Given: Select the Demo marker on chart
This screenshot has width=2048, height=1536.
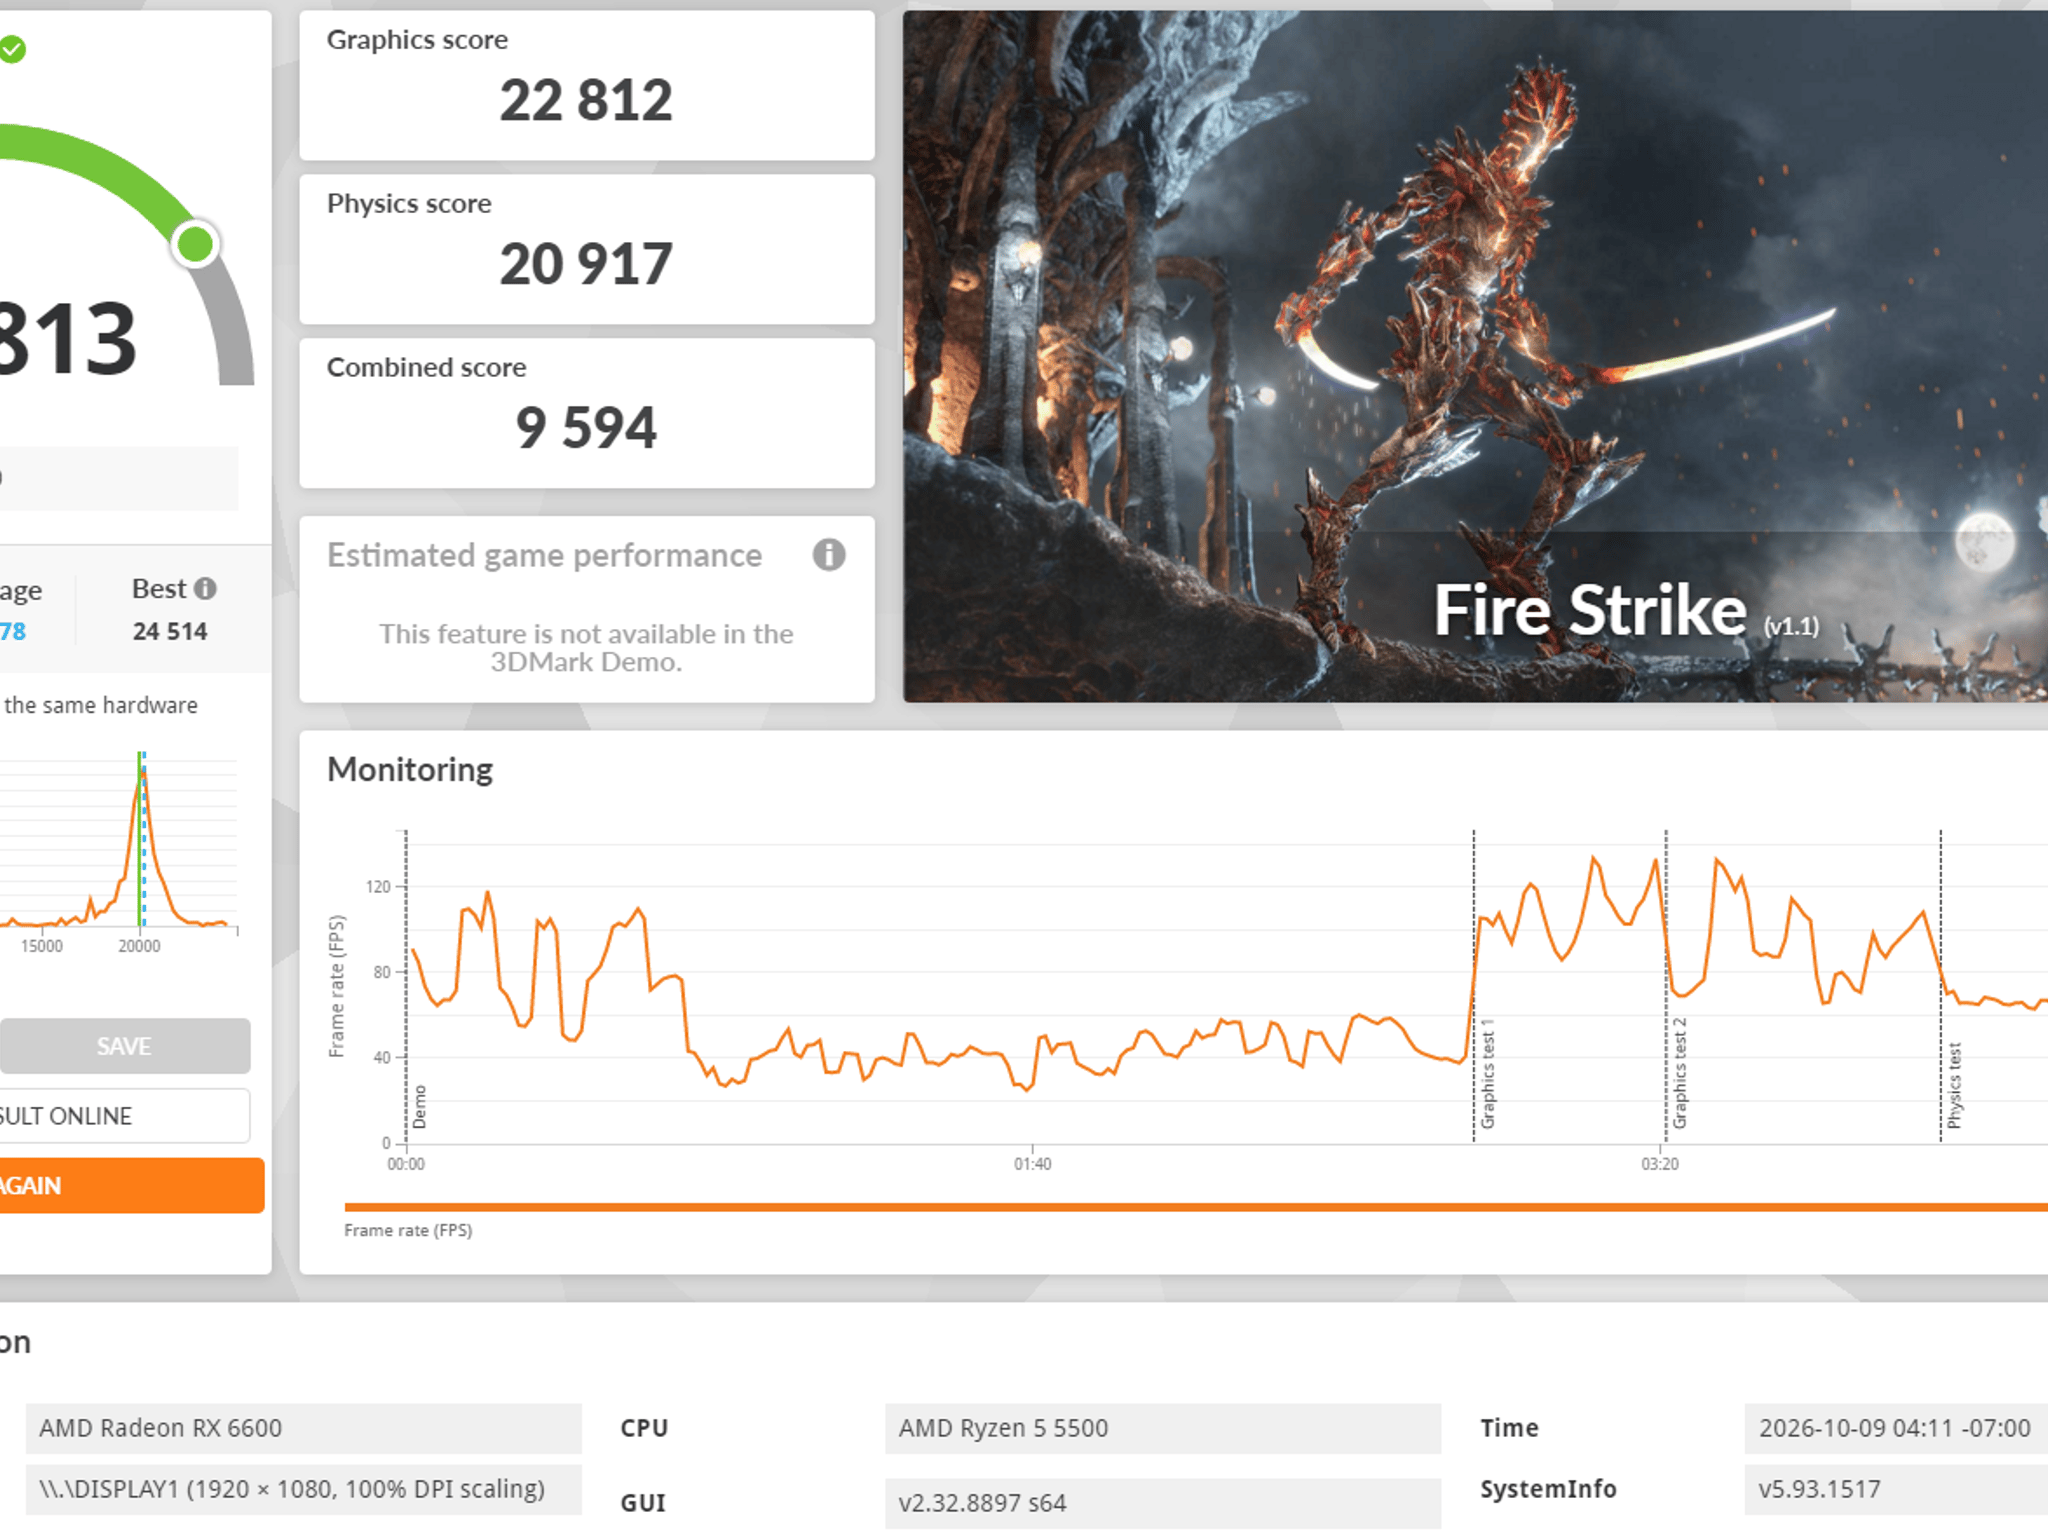Looking at the screenshot, I should [x=419, y=1107].
